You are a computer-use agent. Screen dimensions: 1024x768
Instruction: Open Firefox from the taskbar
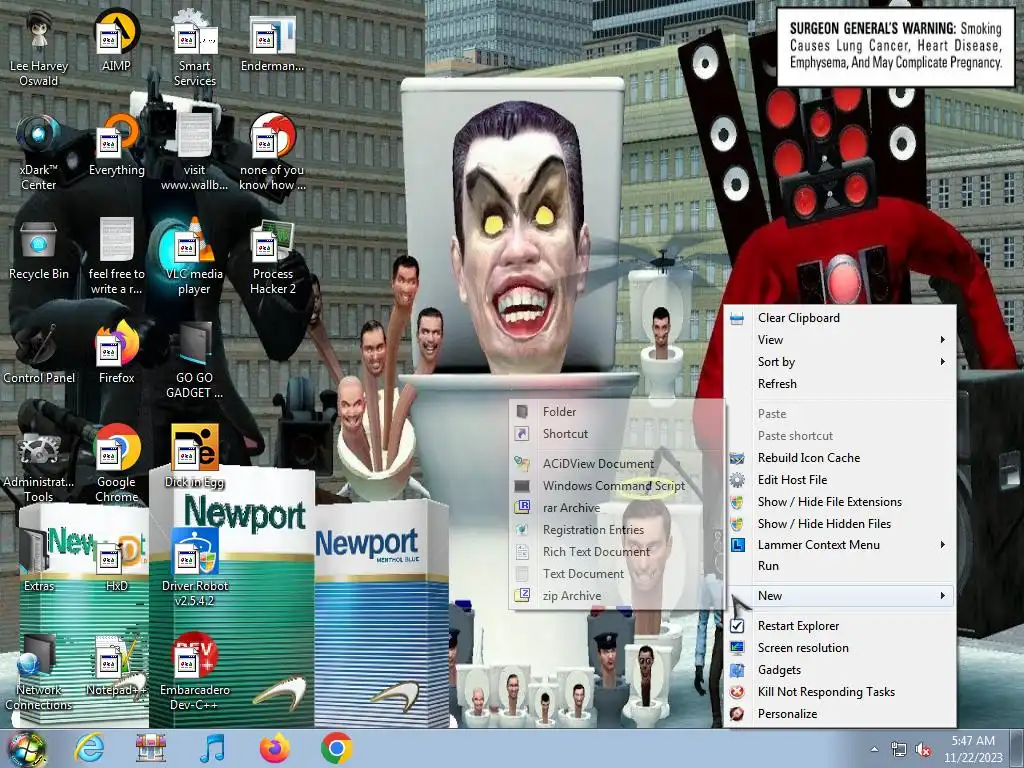point(274,748)
